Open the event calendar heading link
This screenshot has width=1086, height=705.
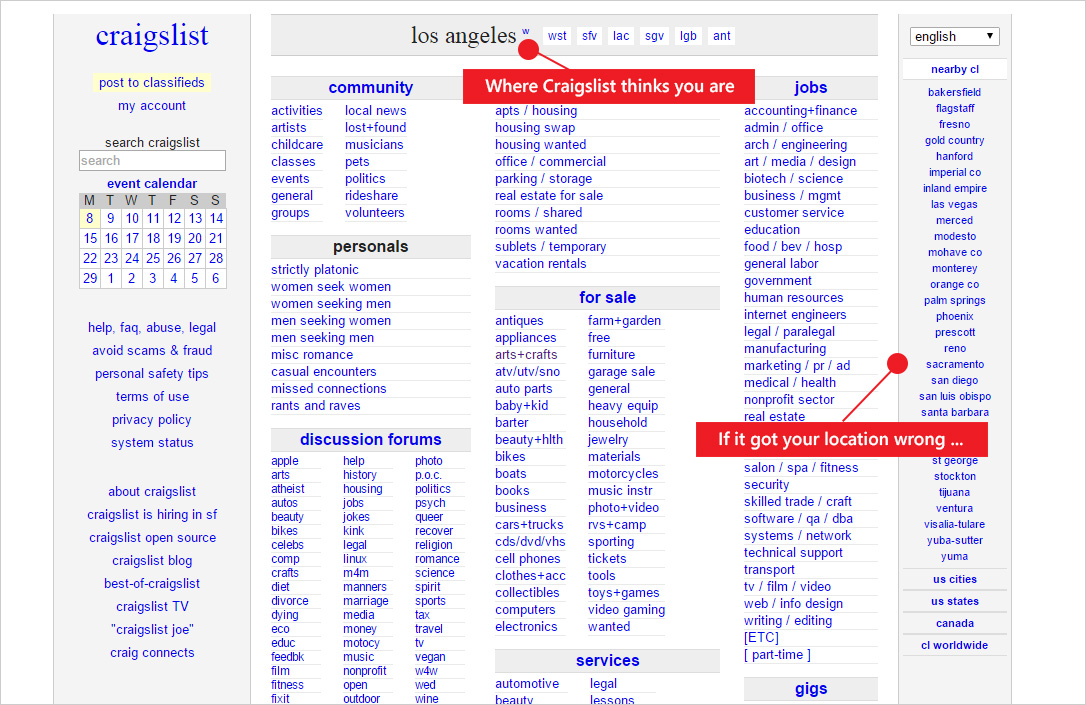[x=152, y=184]
